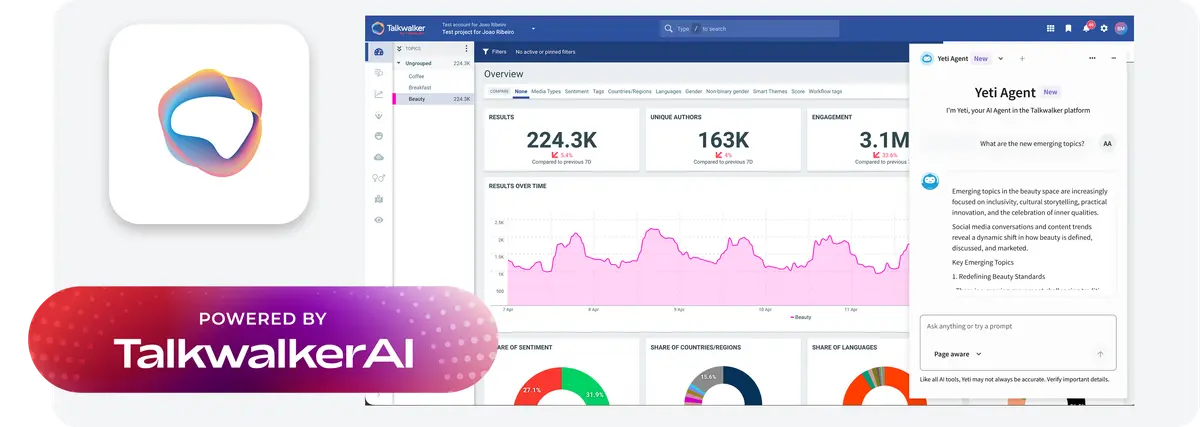
Task: Open the bookmark icon in the header
Action: tap(1068, 28)
